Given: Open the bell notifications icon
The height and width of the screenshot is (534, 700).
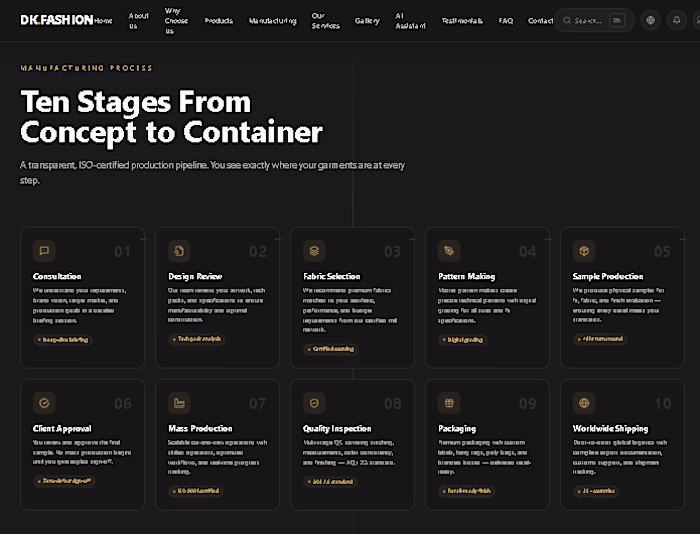Looking at the screenshot, I should (677, 20).
